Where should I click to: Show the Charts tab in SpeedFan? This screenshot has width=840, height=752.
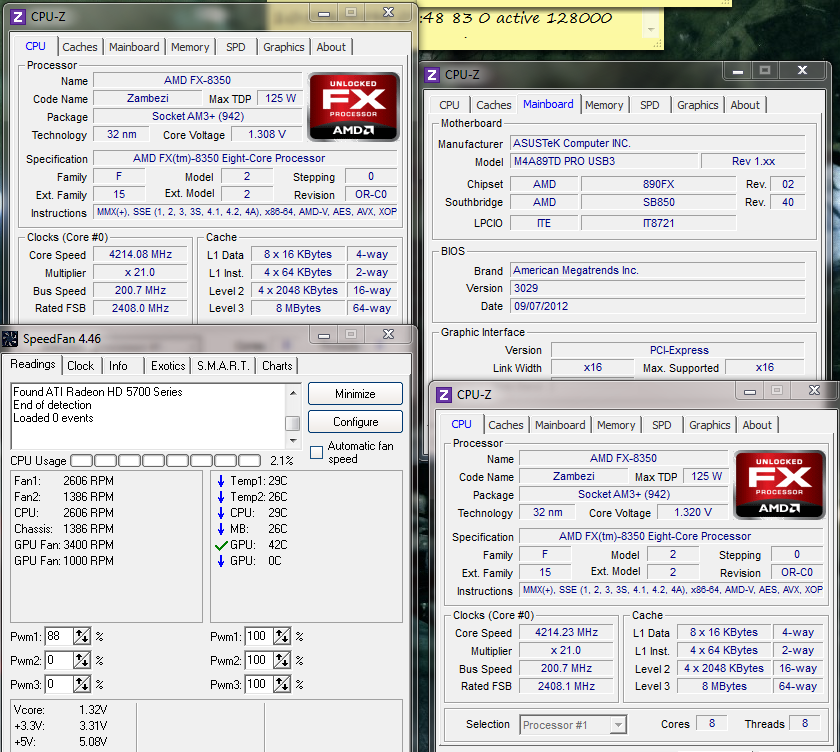[x=277, y=366]
